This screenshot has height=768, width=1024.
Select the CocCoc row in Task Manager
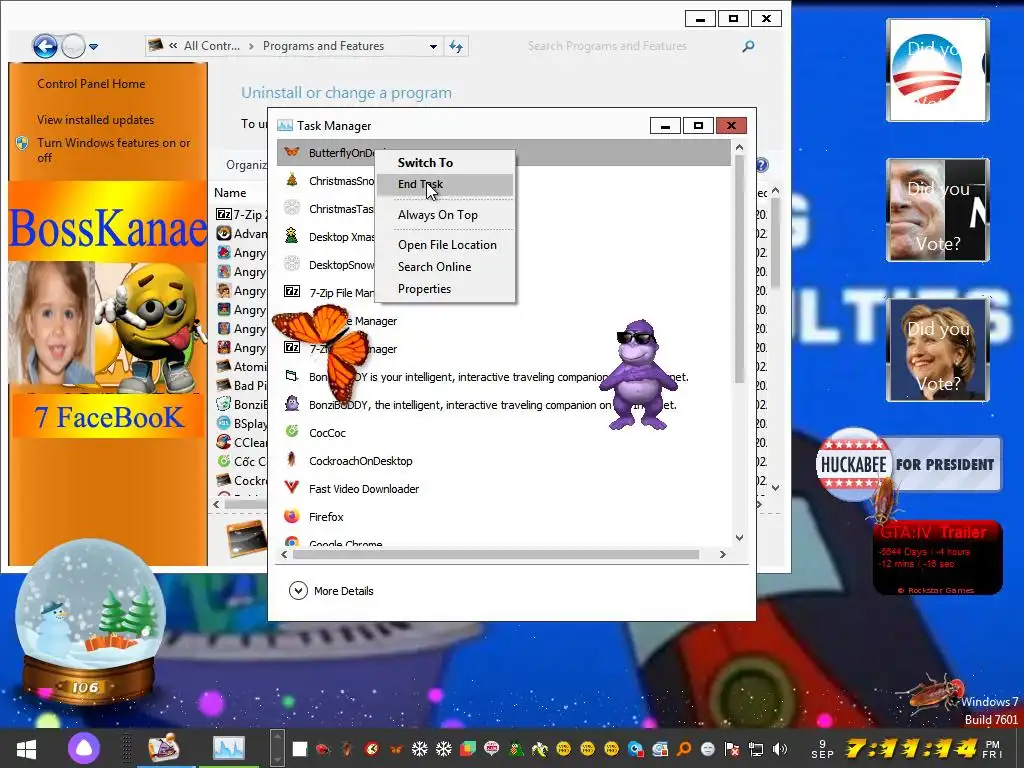[x=504, y=433]
